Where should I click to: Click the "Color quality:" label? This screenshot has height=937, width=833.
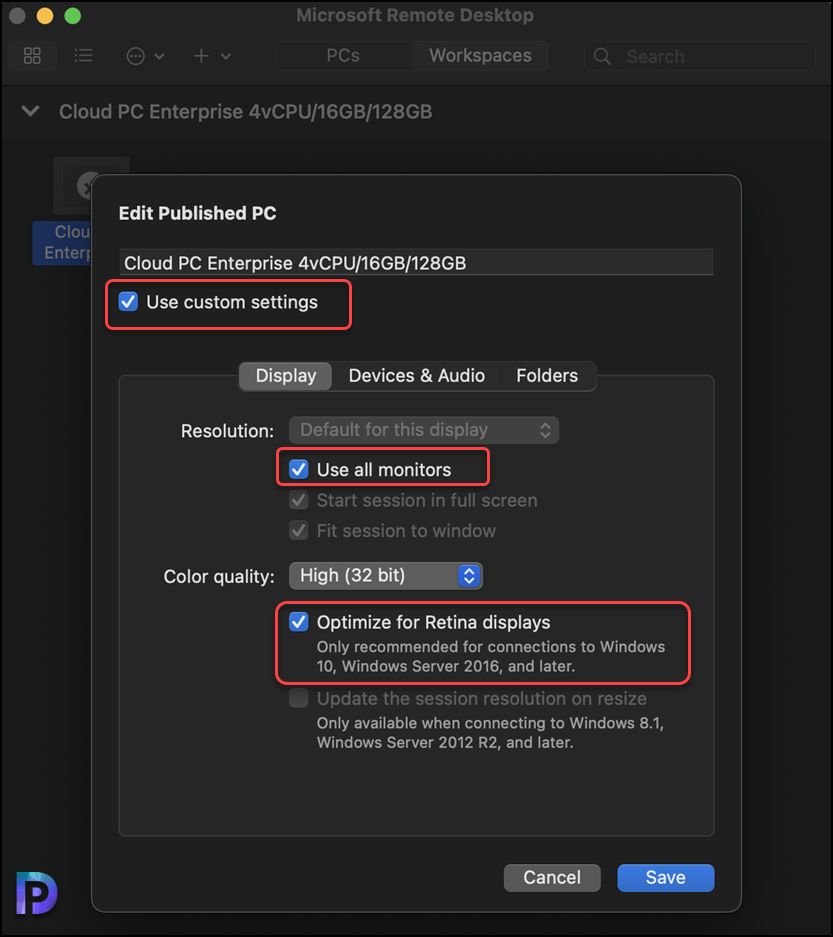219,577
